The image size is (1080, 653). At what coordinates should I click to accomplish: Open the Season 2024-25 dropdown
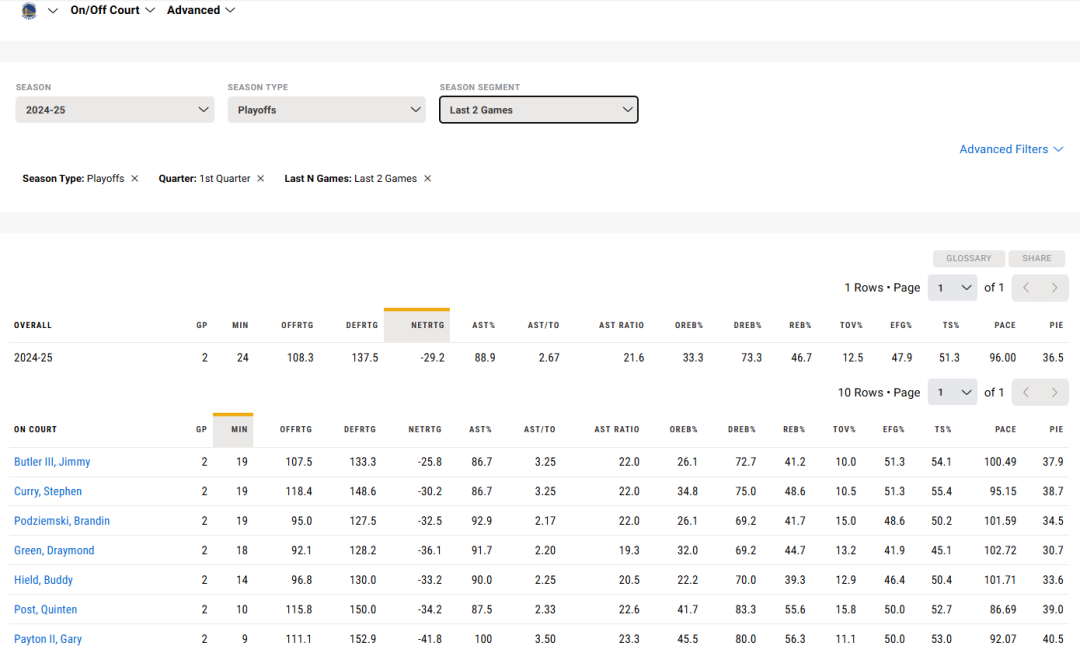[114, 110]
